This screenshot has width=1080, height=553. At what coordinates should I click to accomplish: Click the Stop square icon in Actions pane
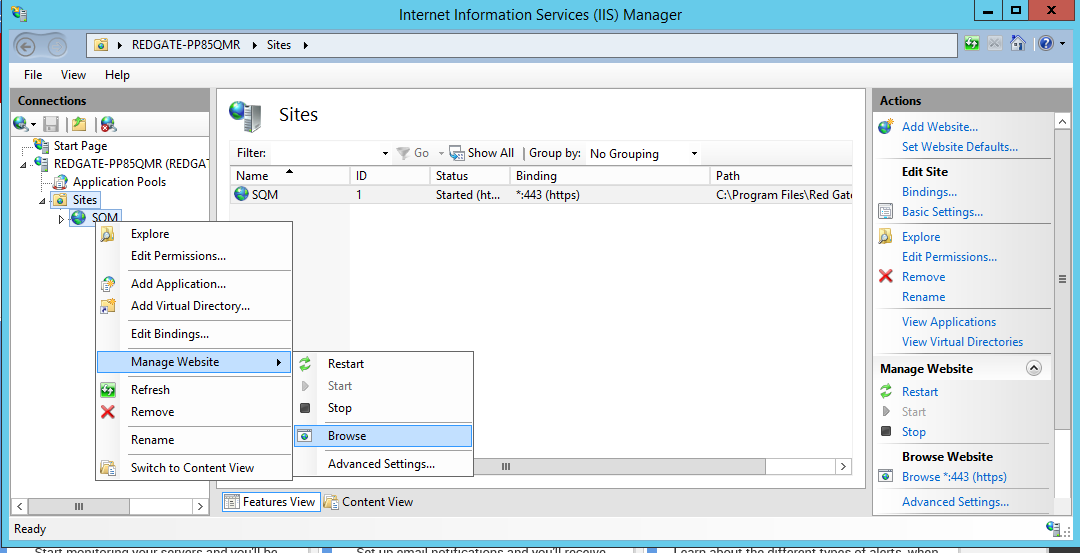pyautogui.click(x=885, y=432)
